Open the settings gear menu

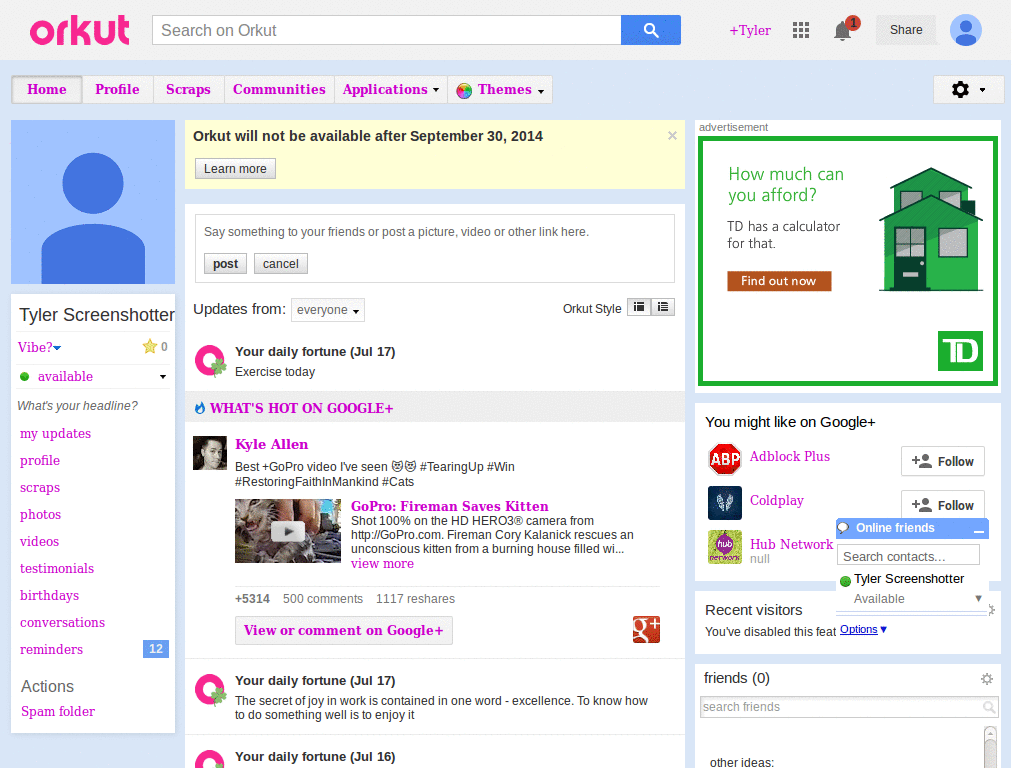[x=968, y=89]
